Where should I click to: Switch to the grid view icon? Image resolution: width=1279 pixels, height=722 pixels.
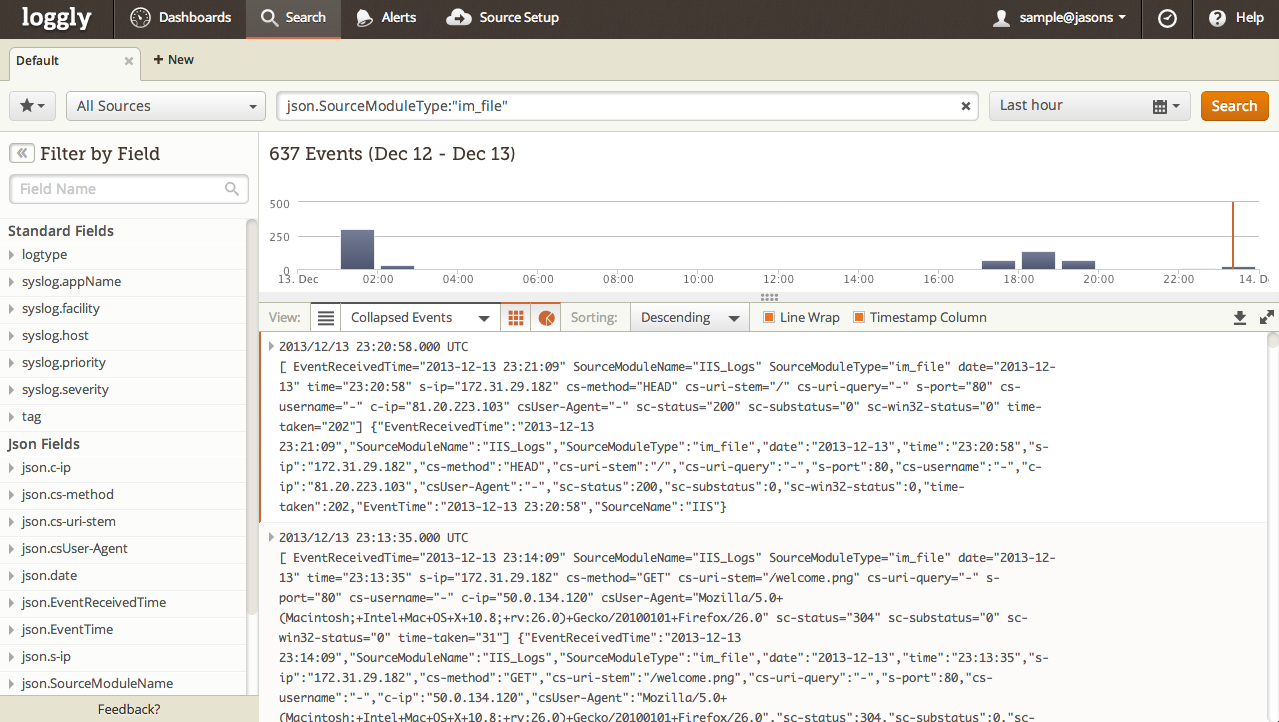(x=516, y=318)
